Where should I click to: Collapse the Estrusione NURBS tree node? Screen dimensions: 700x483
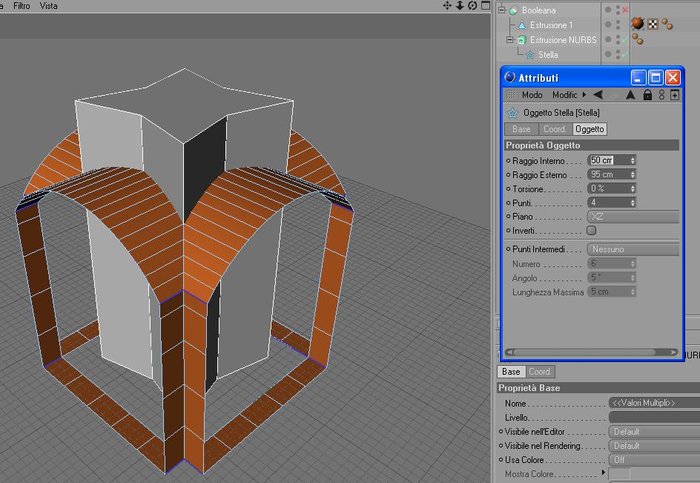509,40
